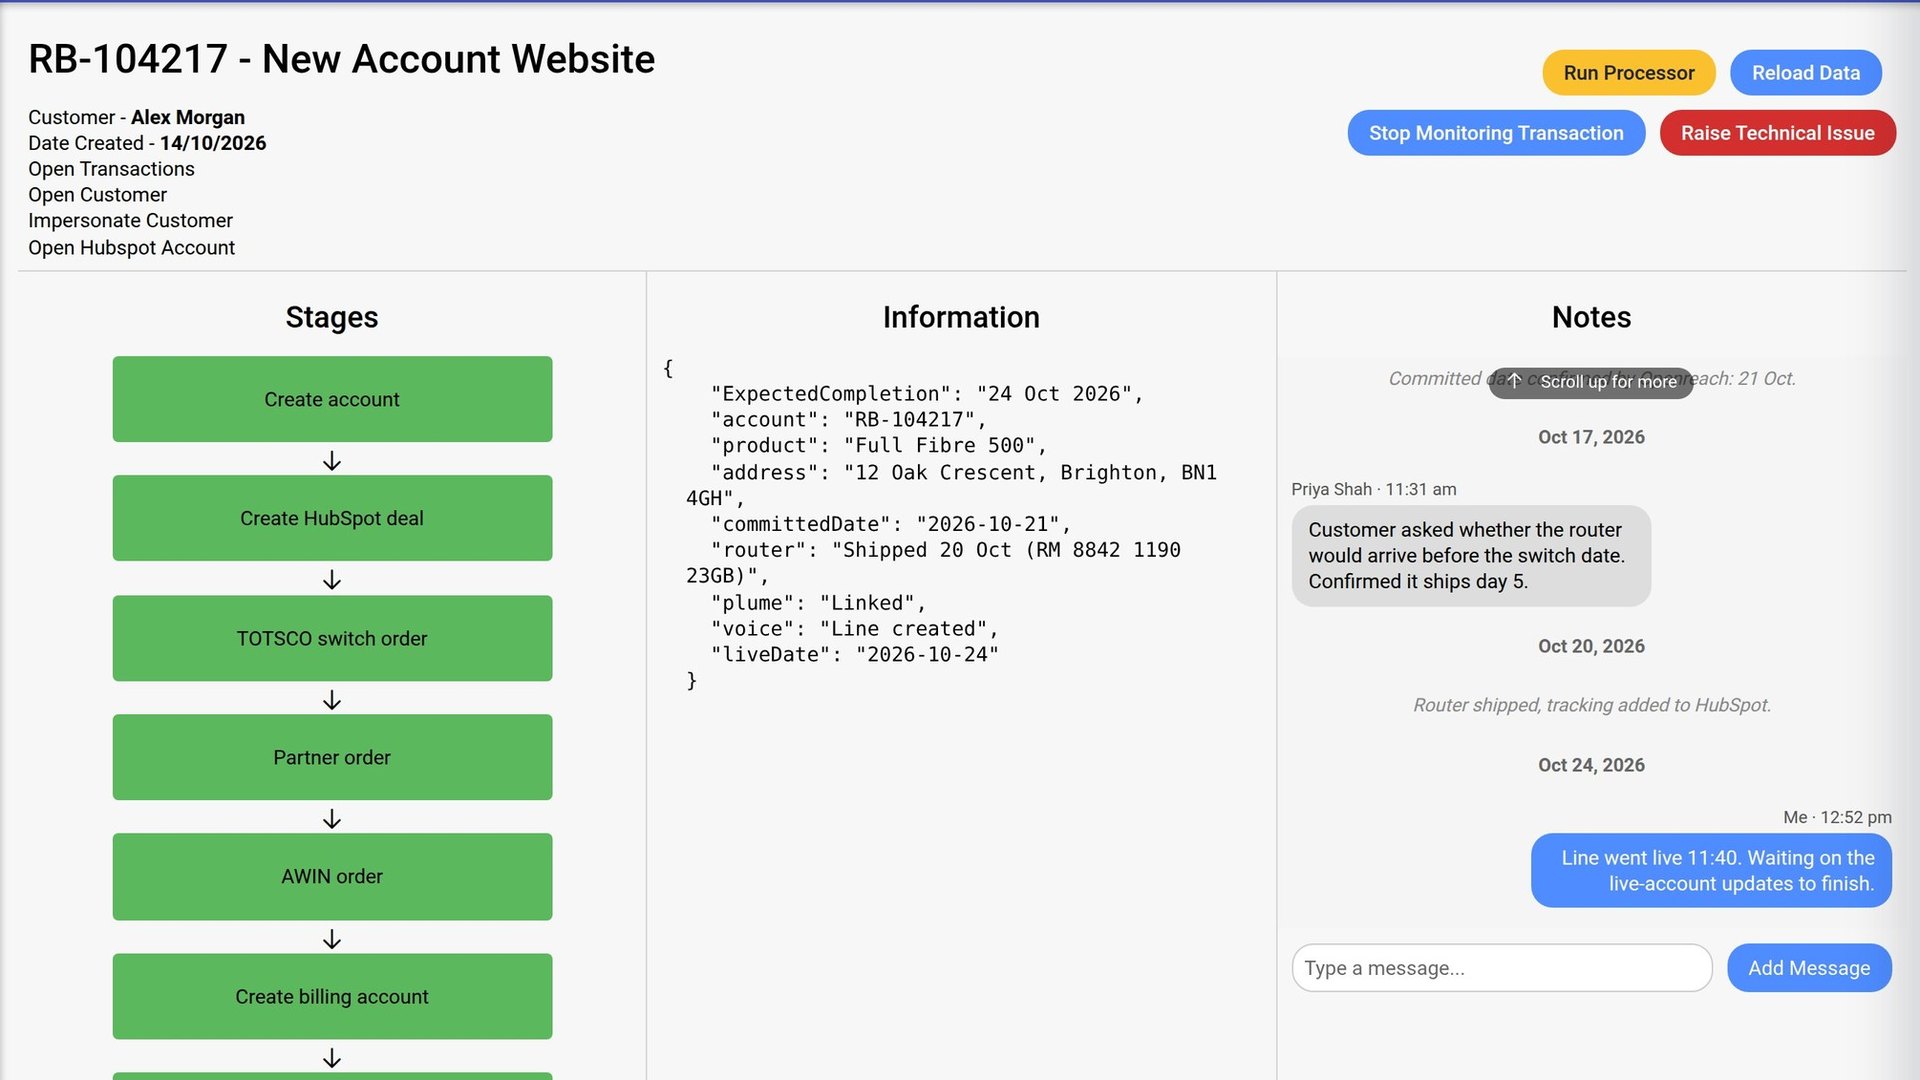Screen dimensions: 1920x1080
Task: Select the Create account stage
Action: 332,399
